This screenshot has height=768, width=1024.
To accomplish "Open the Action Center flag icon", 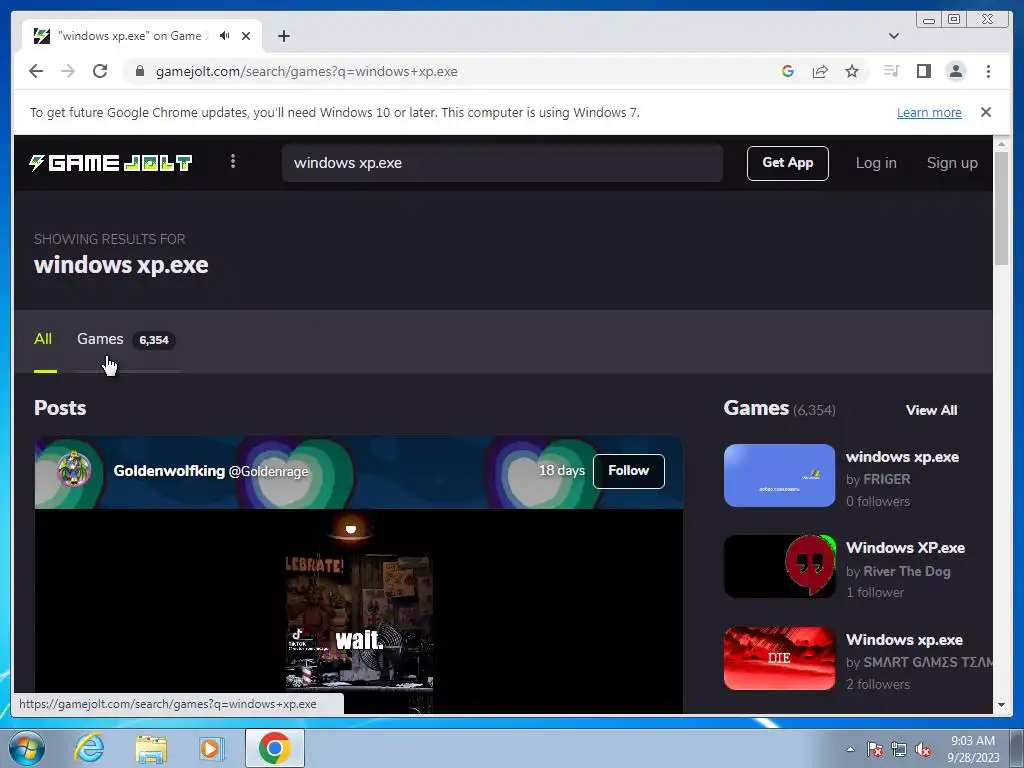I will click(x=874, y=749).
